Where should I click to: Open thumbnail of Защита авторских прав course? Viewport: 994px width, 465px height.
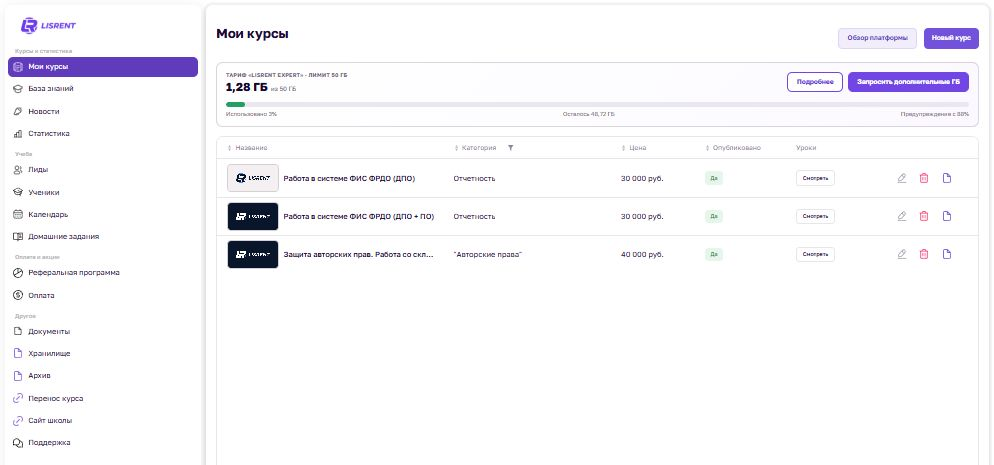pyautogui.click(x=253, y=255)
